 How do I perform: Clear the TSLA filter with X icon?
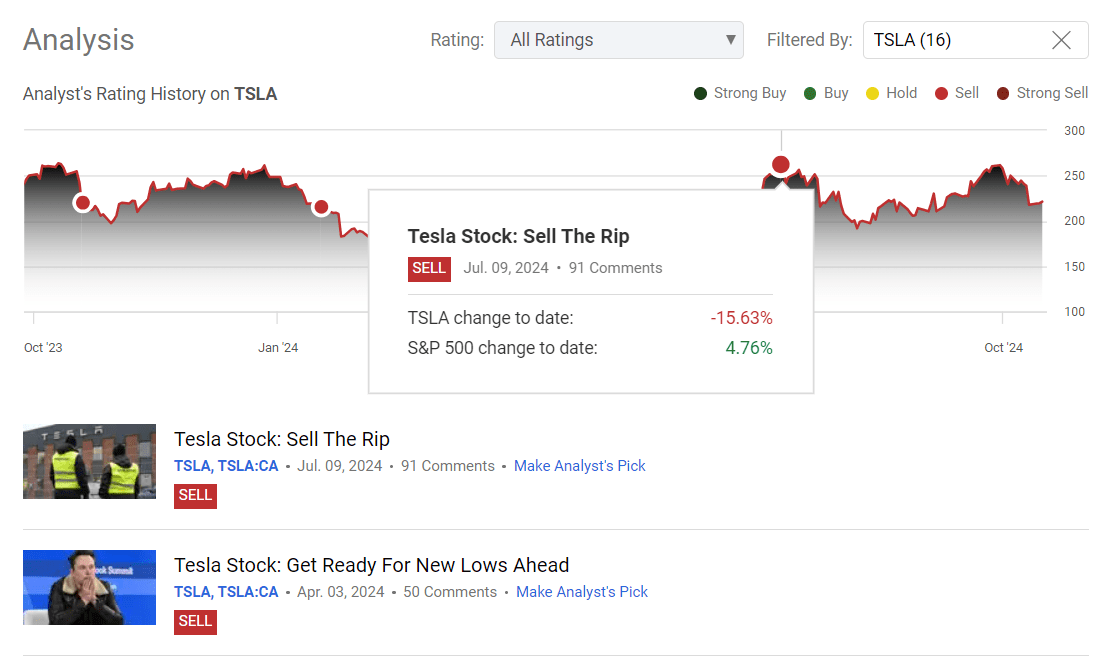pos(1061,40)
